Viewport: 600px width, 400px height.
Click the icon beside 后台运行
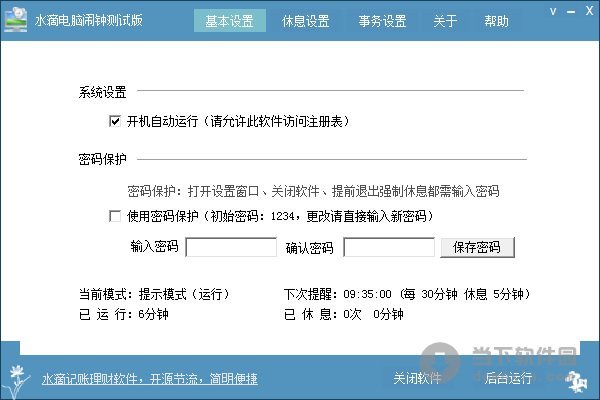pos(577,381)
